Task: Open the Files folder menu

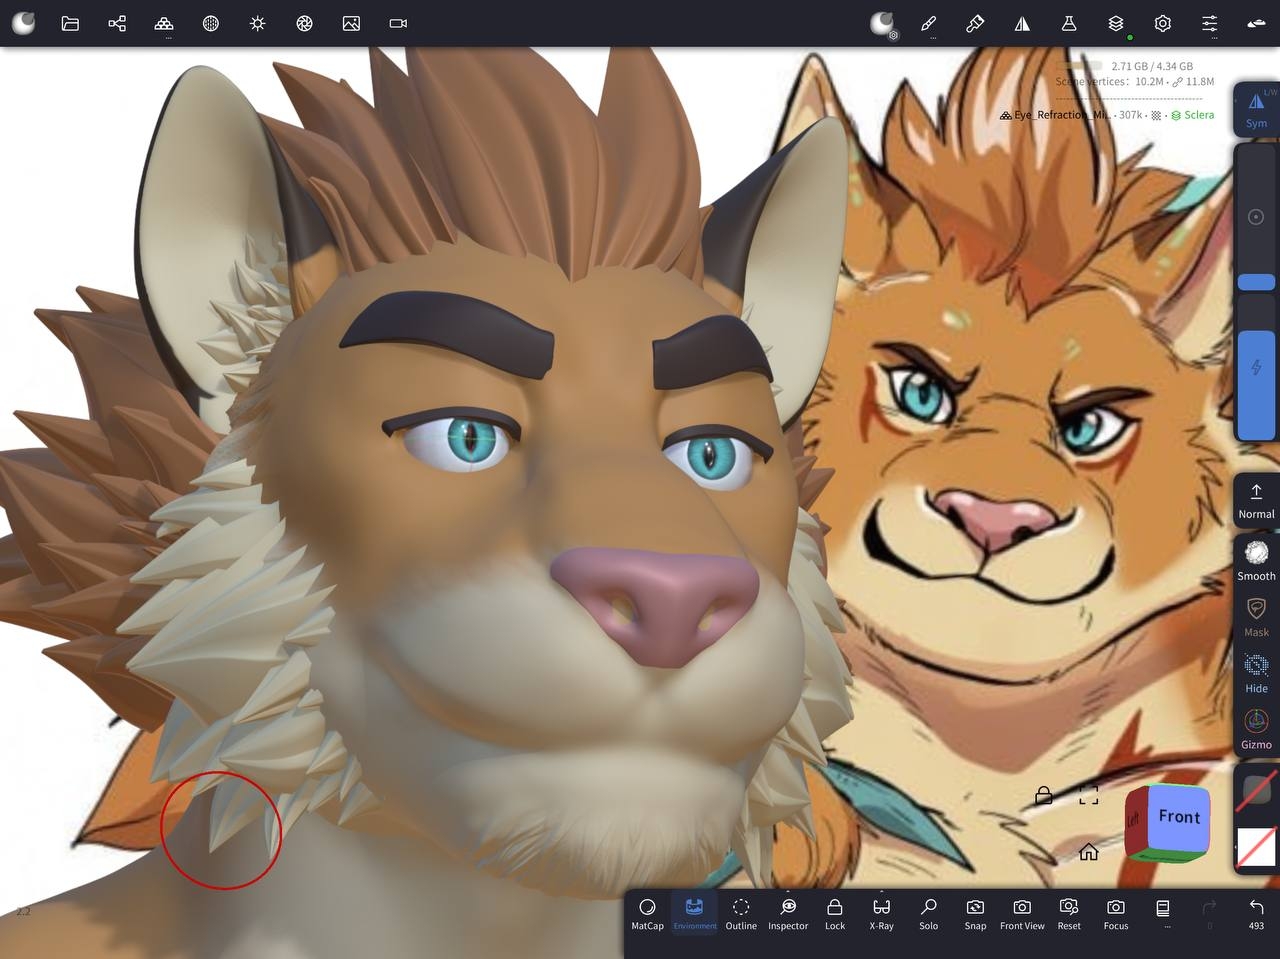Action: pos(70,23)
